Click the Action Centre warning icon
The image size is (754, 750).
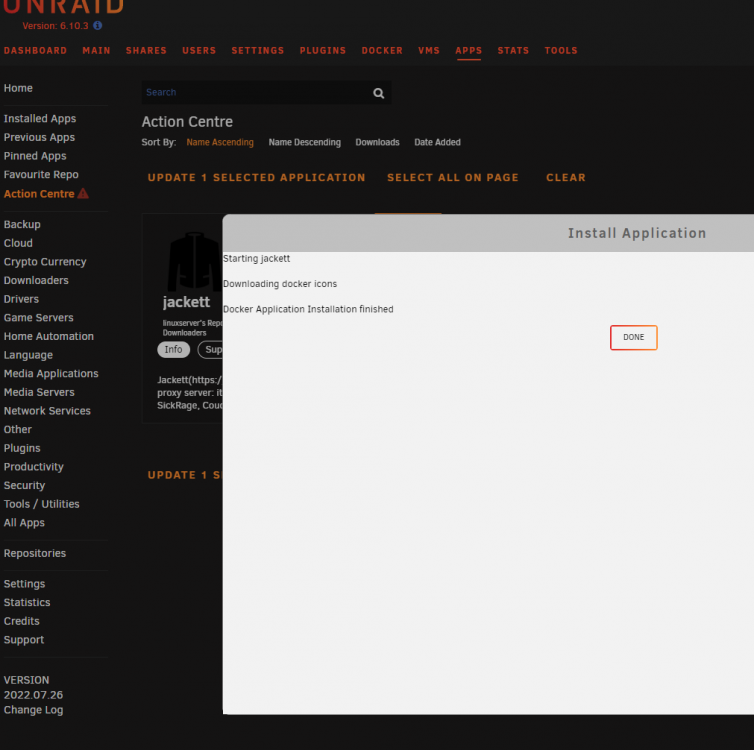click(83, 193)
